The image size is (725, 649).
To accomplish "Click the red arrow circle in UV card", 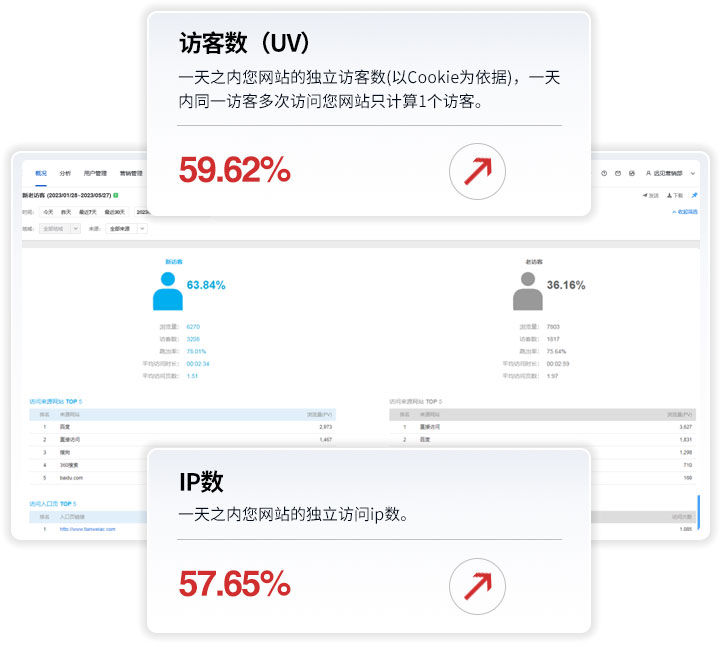I will pos(477,171).
